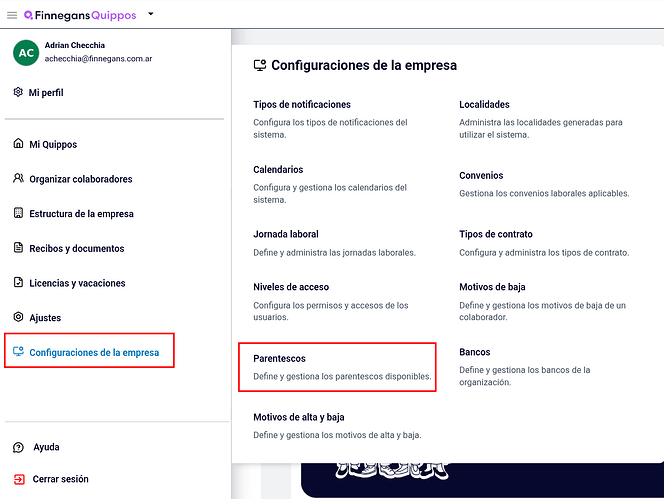
Task: Click the page title monitor icon
Action: pos(260,65)
